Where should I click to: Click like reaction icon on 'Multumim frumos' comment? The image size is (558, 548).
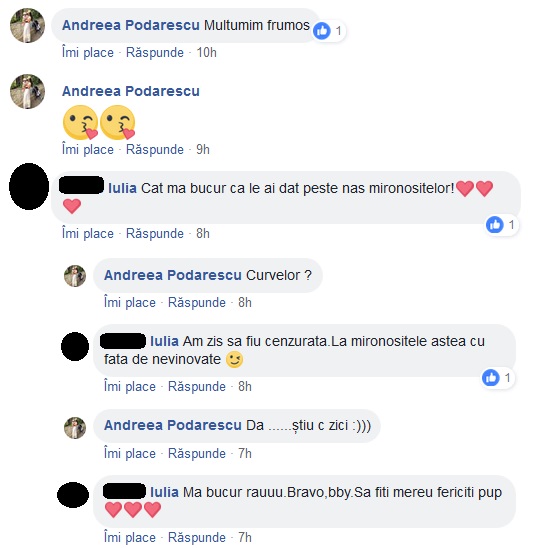click(322, 31)
